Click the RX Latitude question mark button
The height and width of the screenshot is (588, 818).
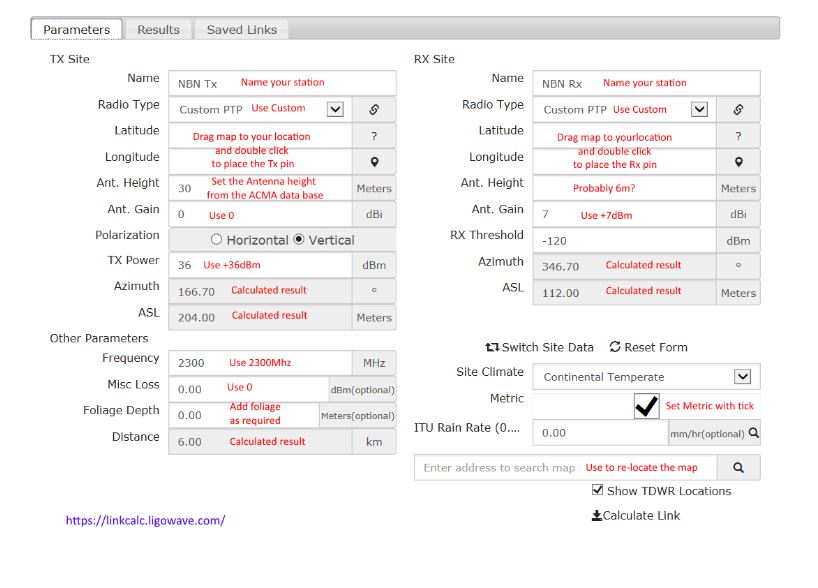pyautogui.click(x=738, y=136)
